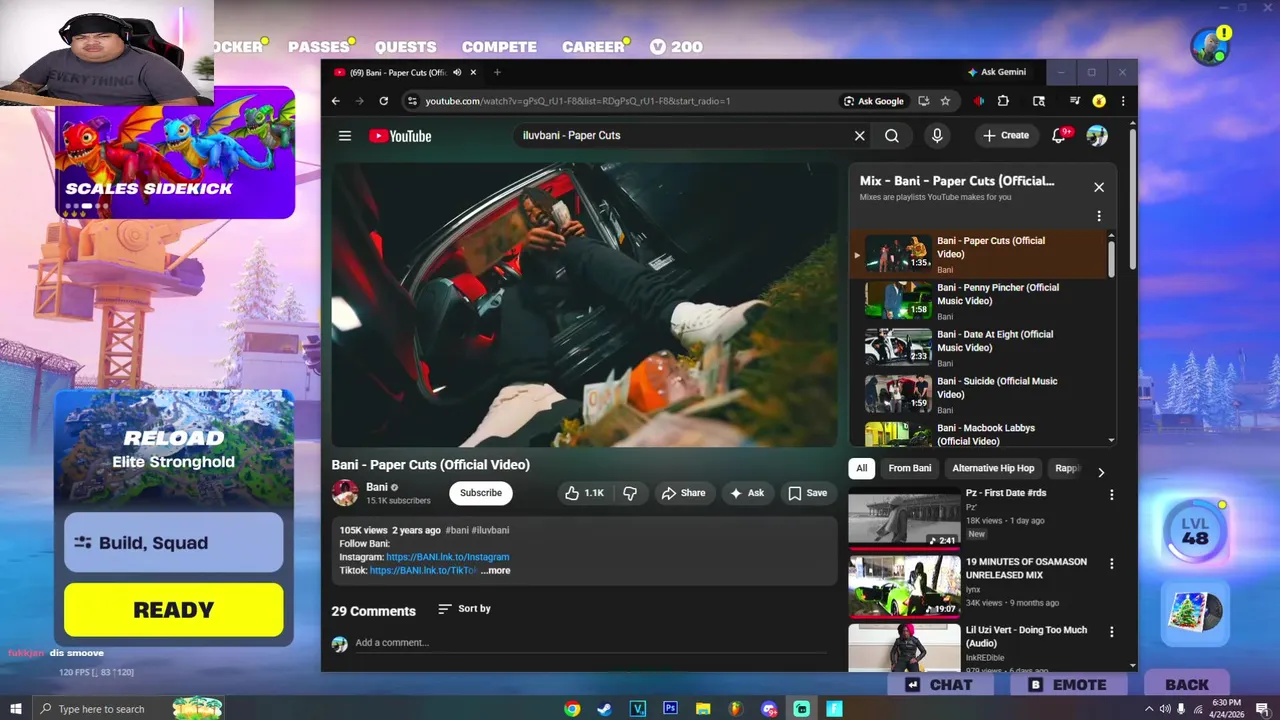Open Chrome profile avatar in toolbar
This screenshot has width=1280, height=720.
1099,101
